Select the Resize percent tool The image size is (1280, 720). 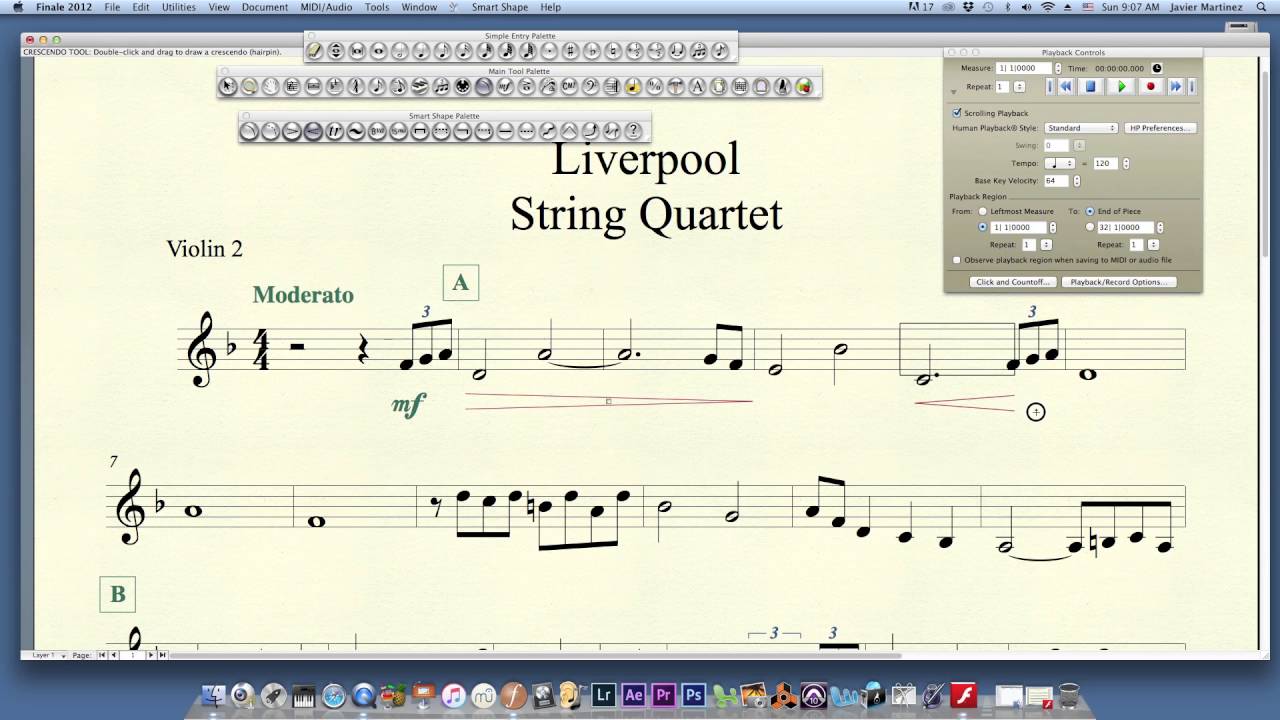point(654,87)
